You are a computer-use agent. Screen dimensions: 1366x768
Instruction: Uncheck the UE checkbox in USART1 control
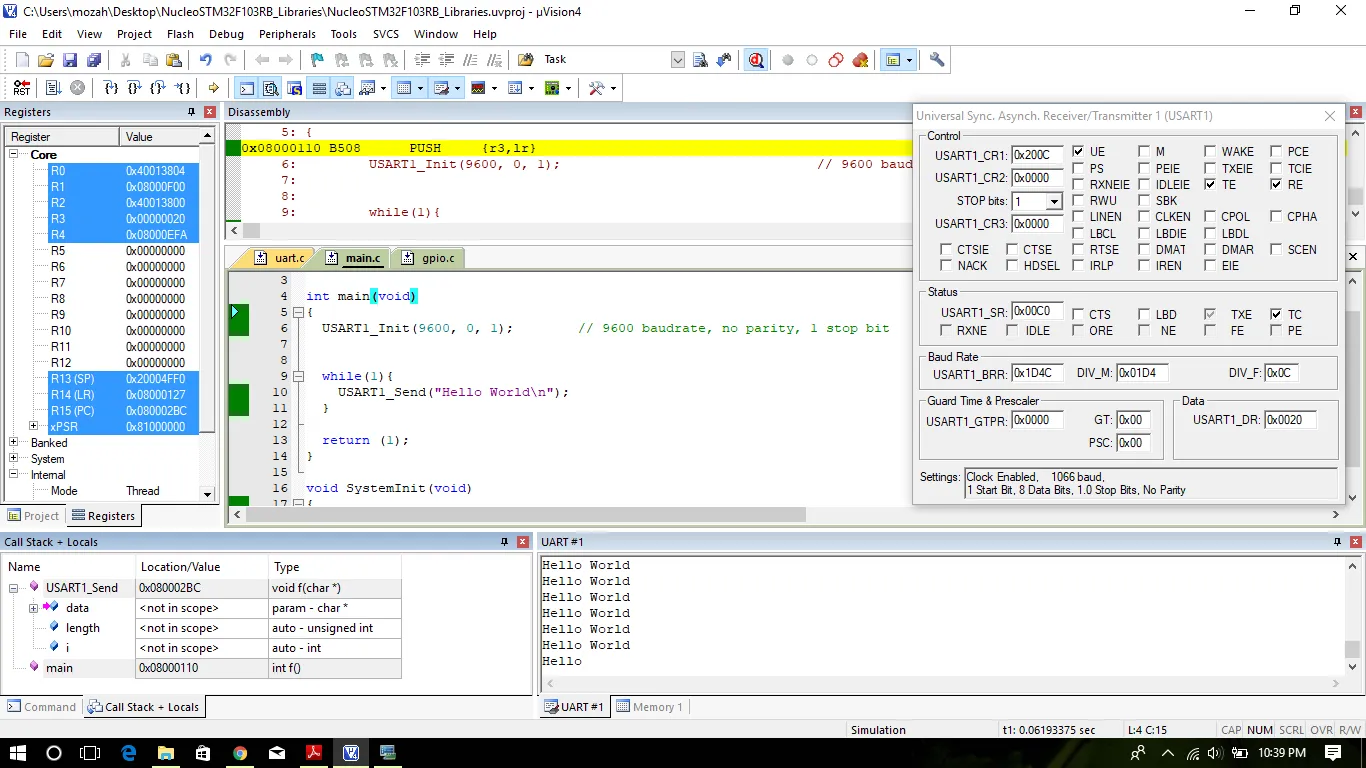pyautogui.click(x=1078, y=152)
